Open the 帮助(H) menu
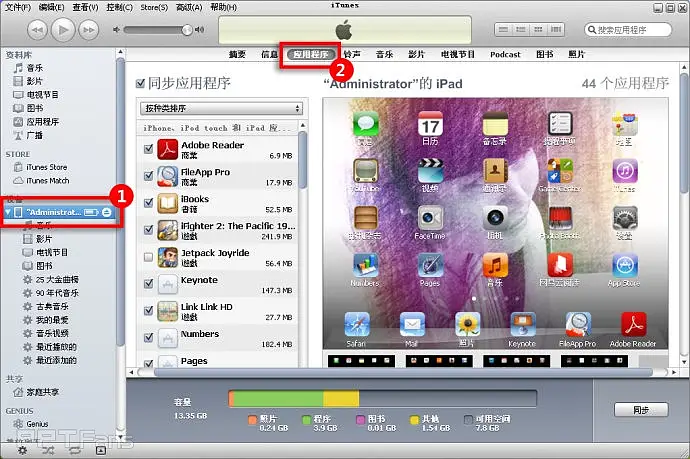Viewport: 690px width, 459px height. tap(223, 7)
